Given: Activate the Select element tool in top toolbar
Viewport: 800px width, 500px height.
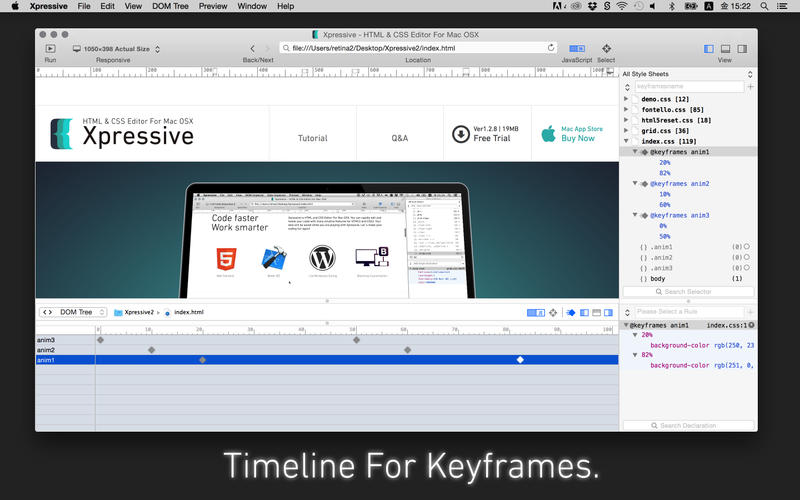Looking at the screenshot, I should point(606,48).
